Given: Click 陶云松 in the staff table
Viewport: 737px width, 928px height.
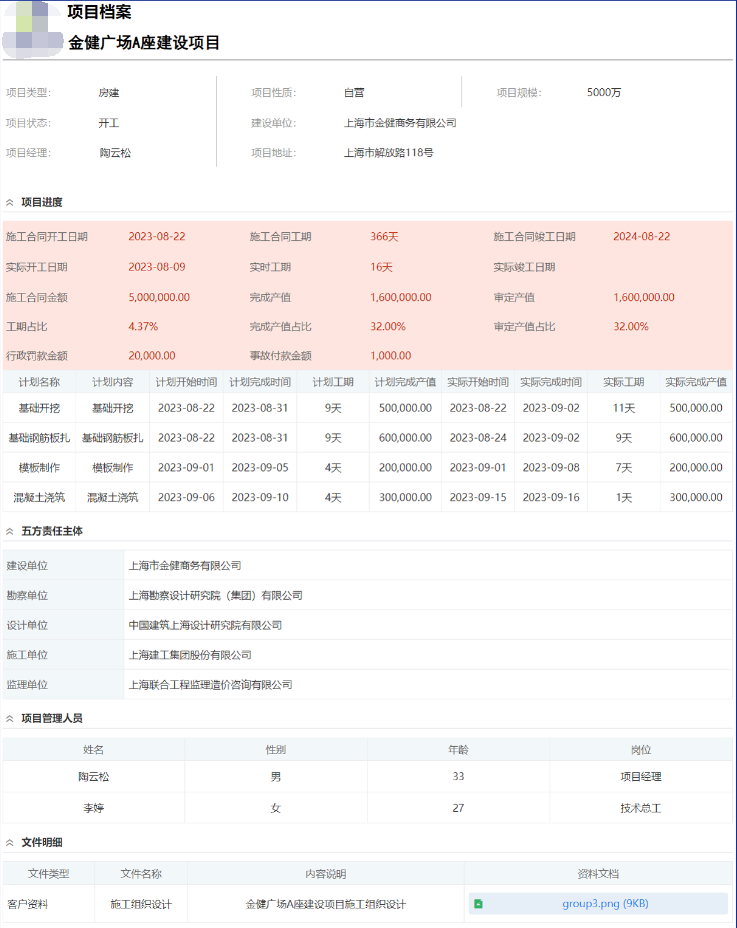Looking at the screenshot, I should pos(94,776).
